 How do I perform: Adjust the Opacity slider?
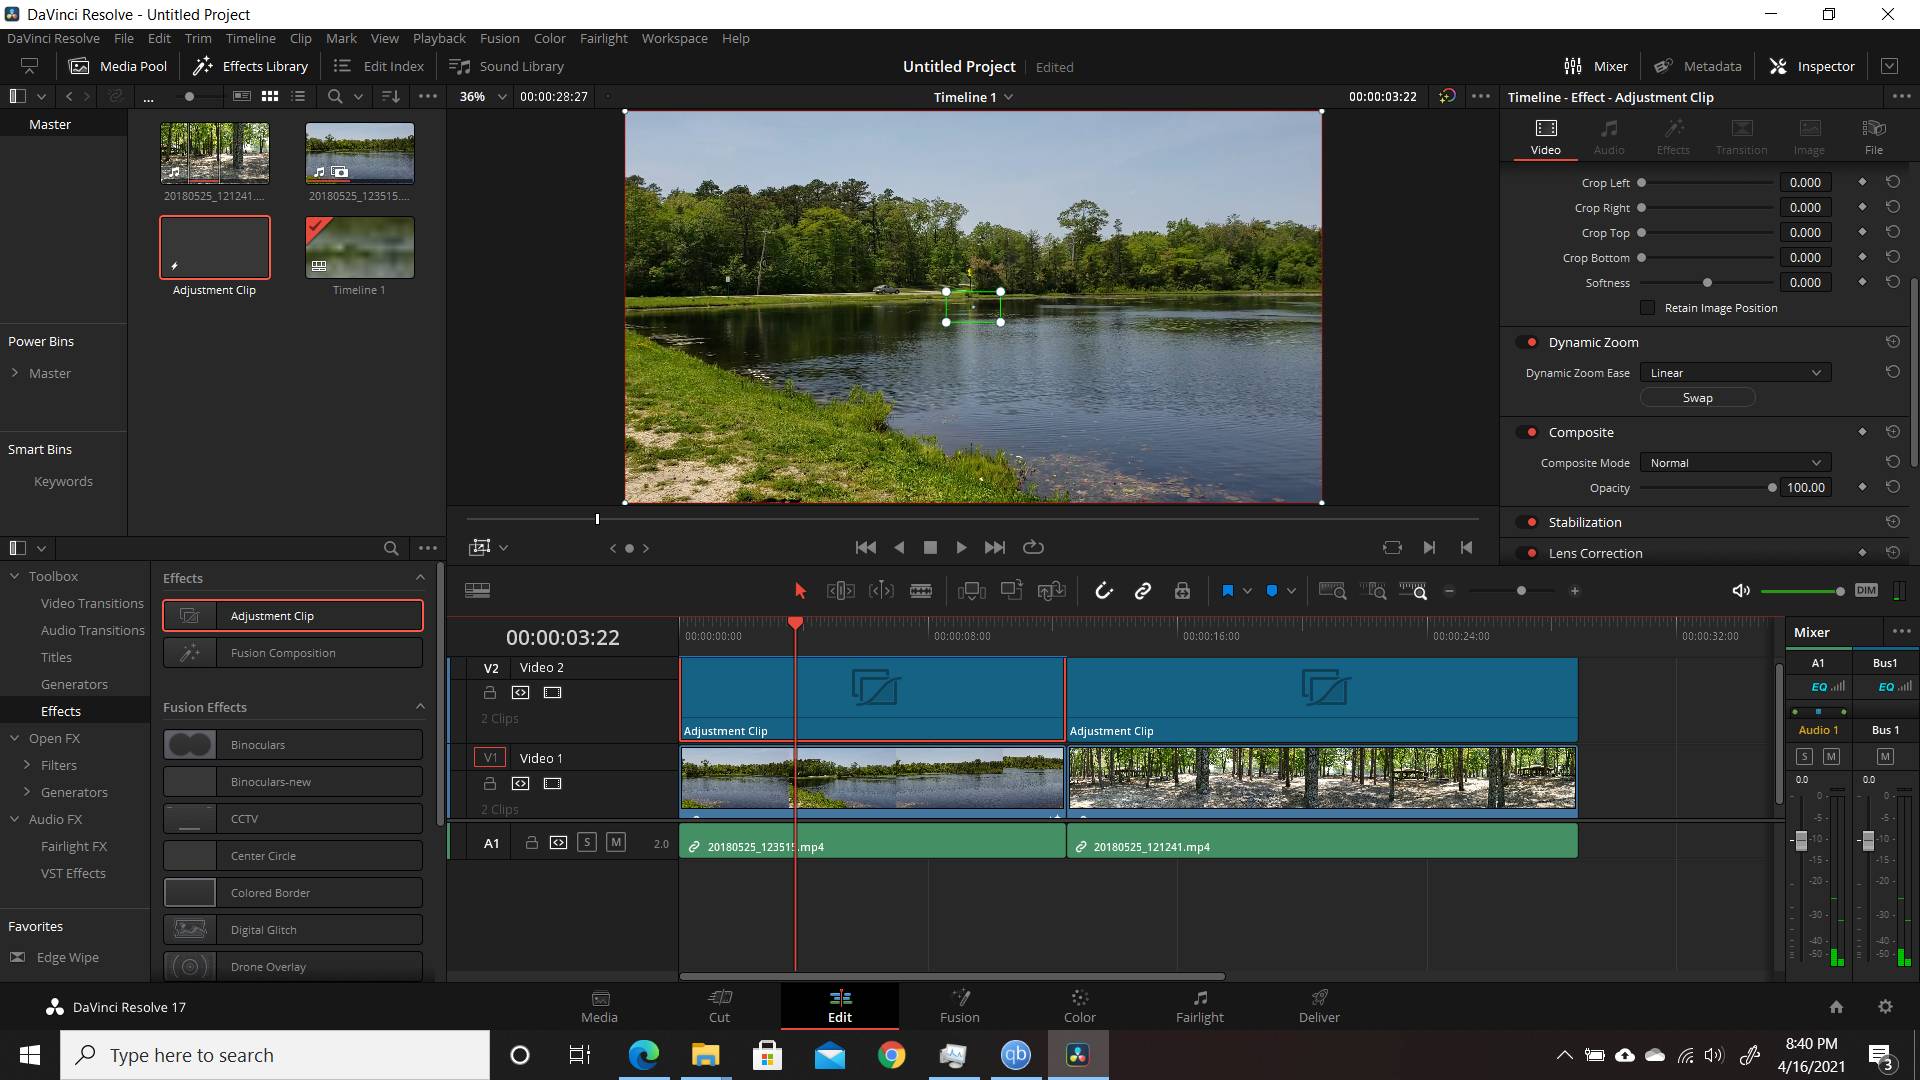tap(1771, 488)
